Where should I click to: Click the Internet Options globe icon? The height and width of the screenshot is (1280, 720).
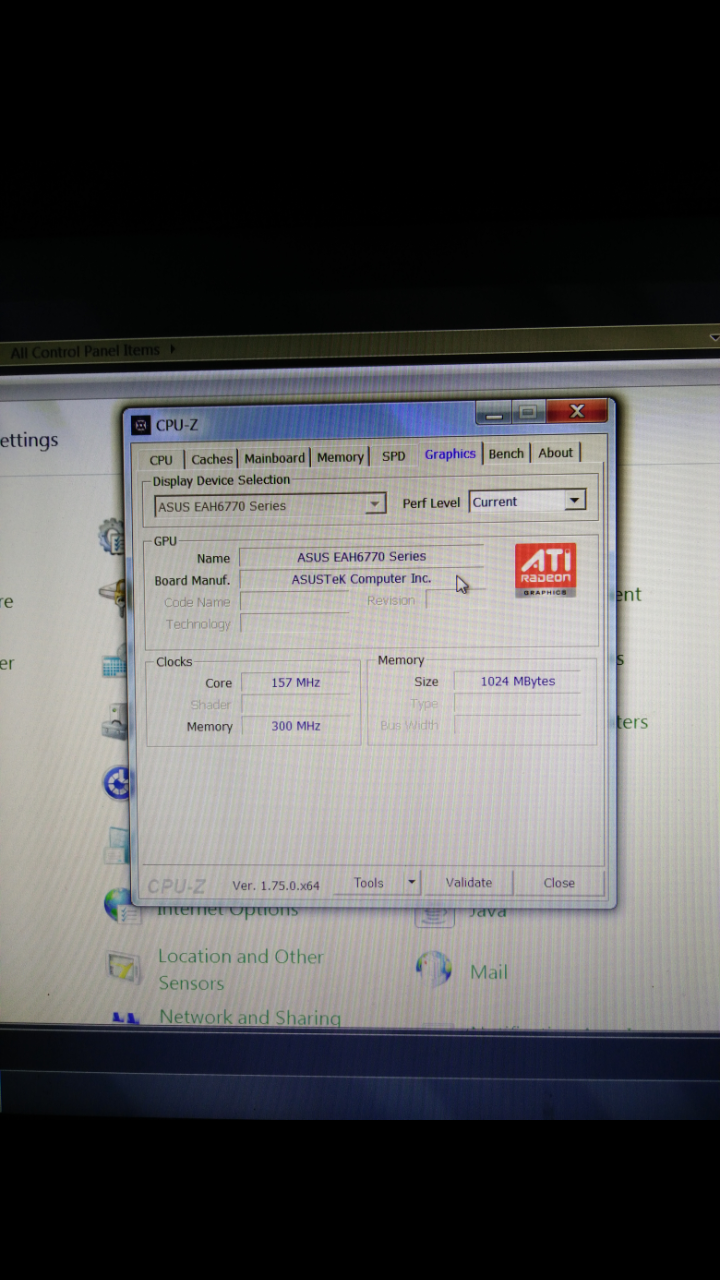click(118, 906)
